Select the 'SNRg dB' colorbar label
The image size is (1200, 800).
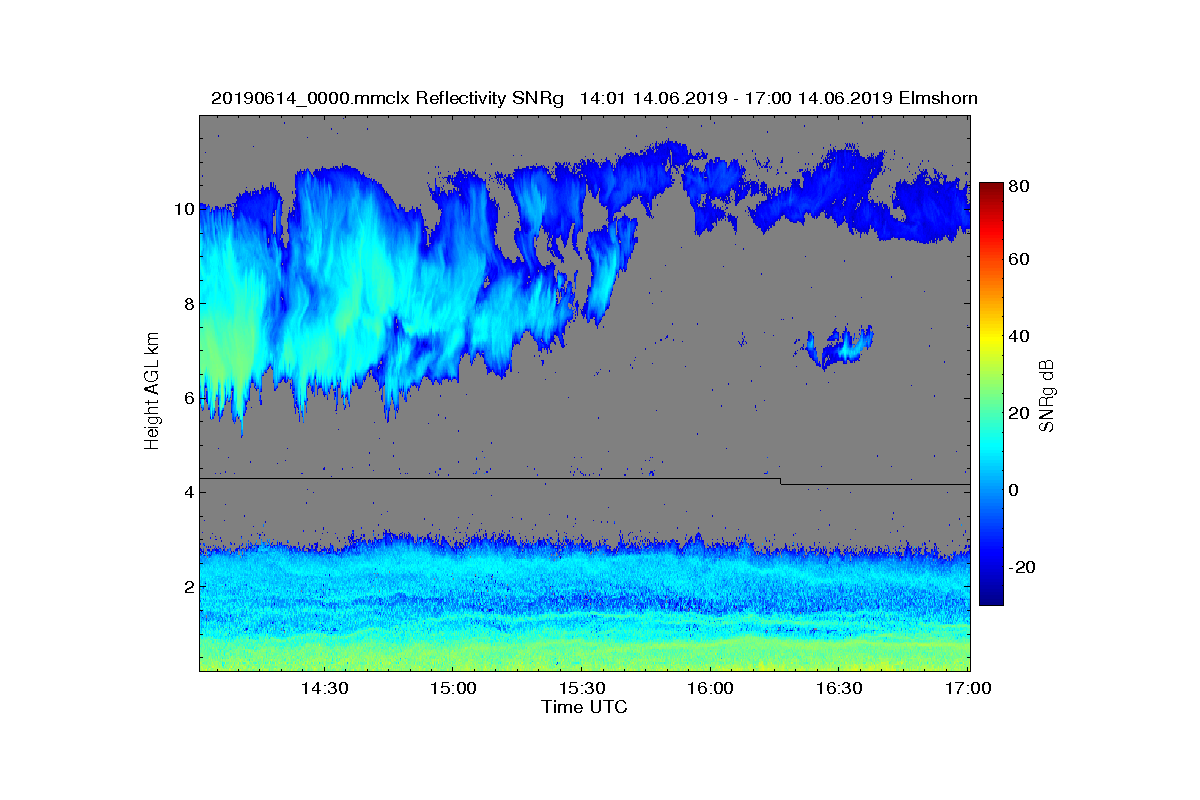tap(1048, 395)
